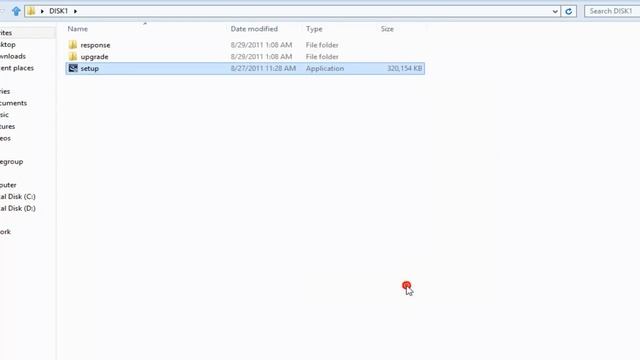Click into the Search DISK1 field

coord(612,11)
